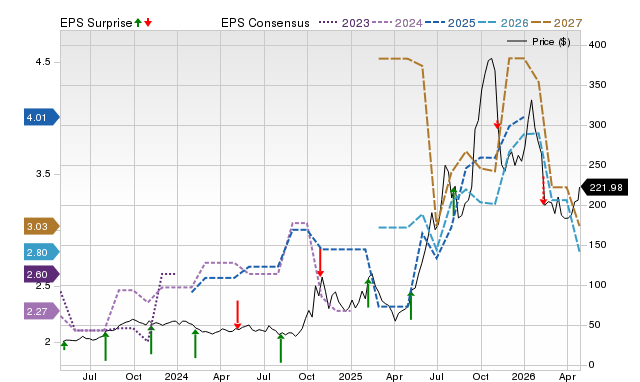Click the 2.80 light blue EPS tag
The width and height of the screenshot is (640, 382).
pos(42,253)
